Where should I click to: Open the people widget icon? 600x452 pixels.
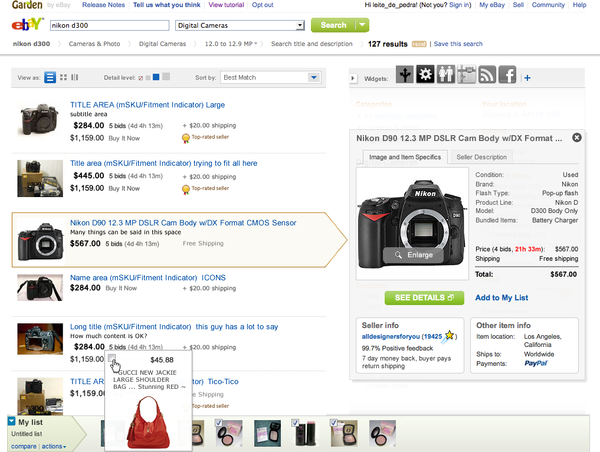point(446,74)
